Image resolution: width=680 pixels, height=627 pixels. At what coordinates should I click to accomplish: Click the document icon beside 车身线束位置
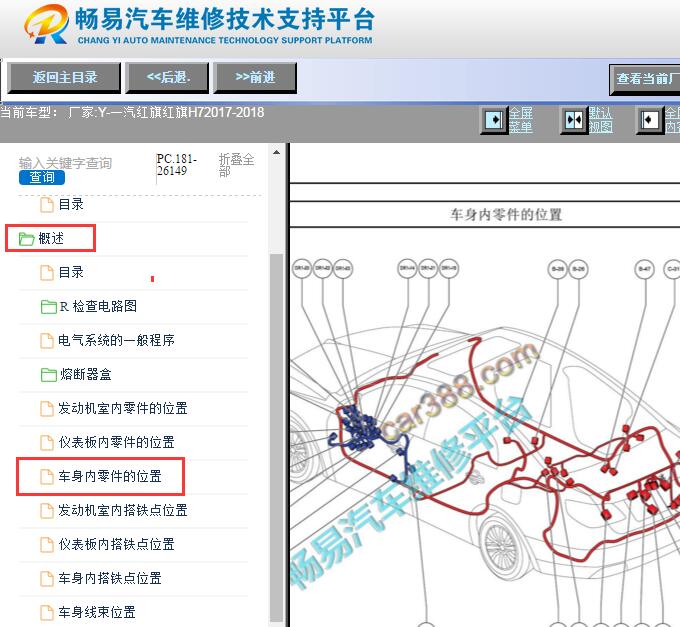tap(47, 613)
